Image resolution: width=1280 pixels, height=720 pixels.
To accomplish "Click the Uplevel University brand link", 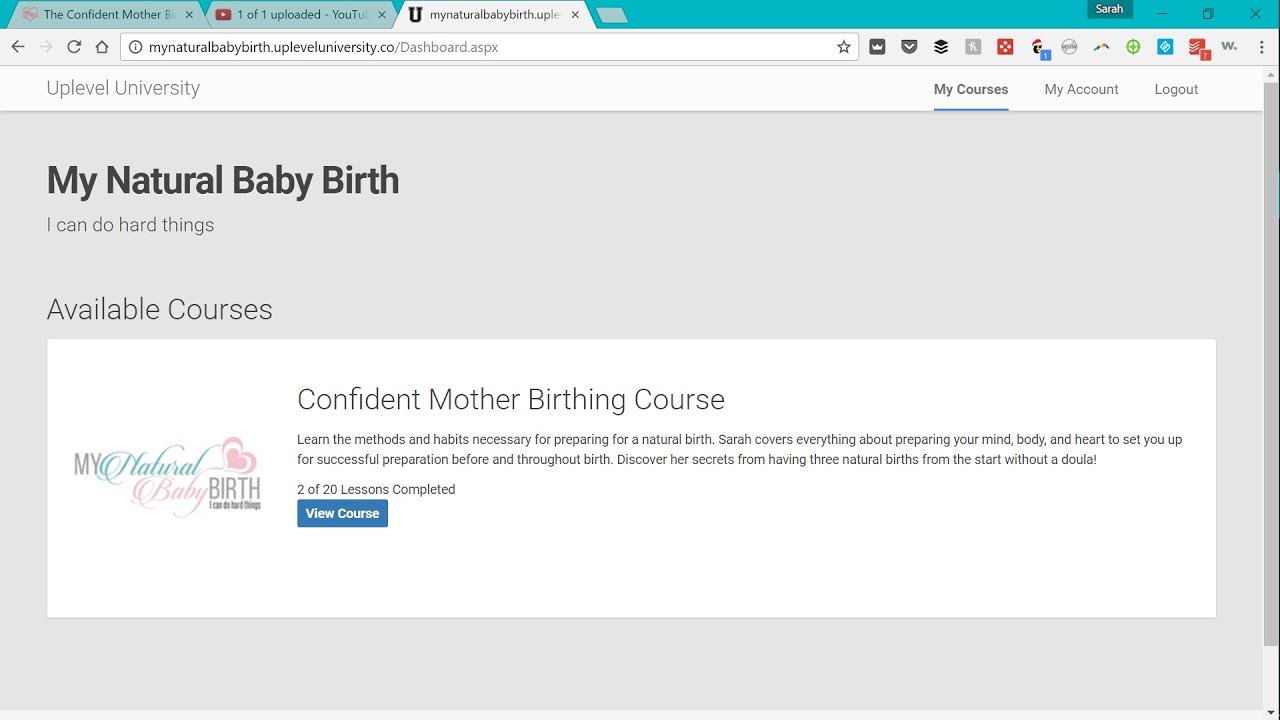I will click(x=123, y=88).
